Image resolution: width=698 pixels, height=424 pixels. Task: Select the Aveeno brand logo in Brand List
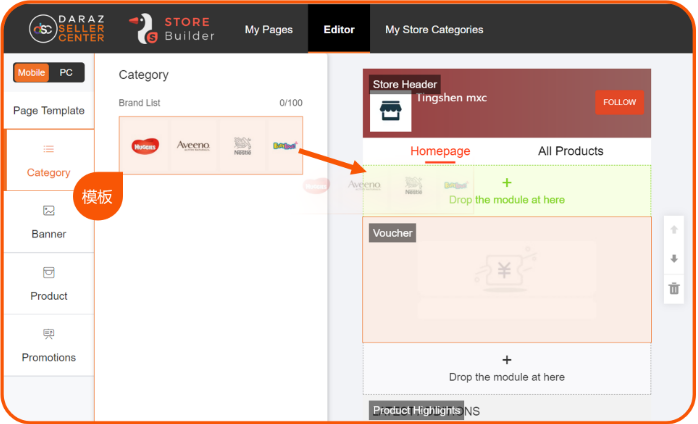click(x=193, y=146)
